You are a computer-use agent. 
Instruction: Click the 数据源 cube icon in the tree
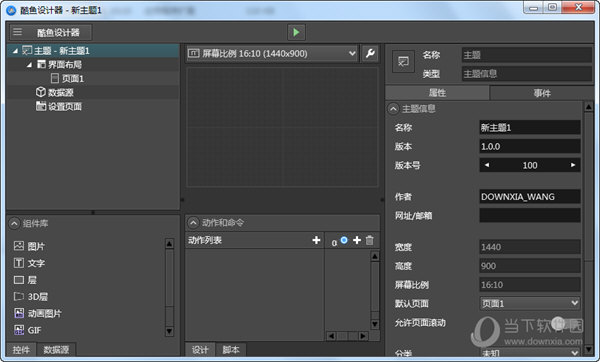pyautogui.click(x=41, y=92)
